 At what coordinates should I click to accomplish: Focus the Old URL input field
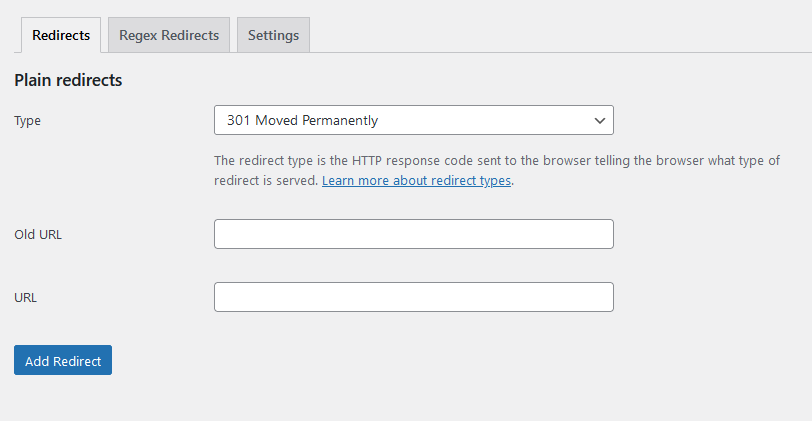414,234
